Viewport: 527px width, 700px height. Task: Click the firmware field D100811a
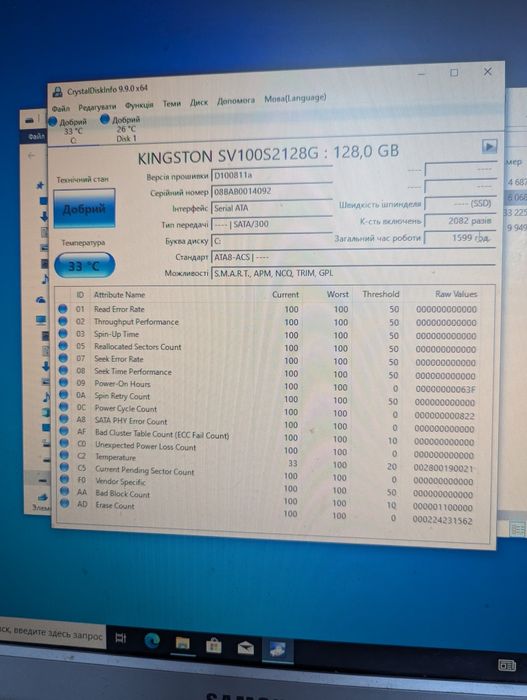tap(272, 175)
